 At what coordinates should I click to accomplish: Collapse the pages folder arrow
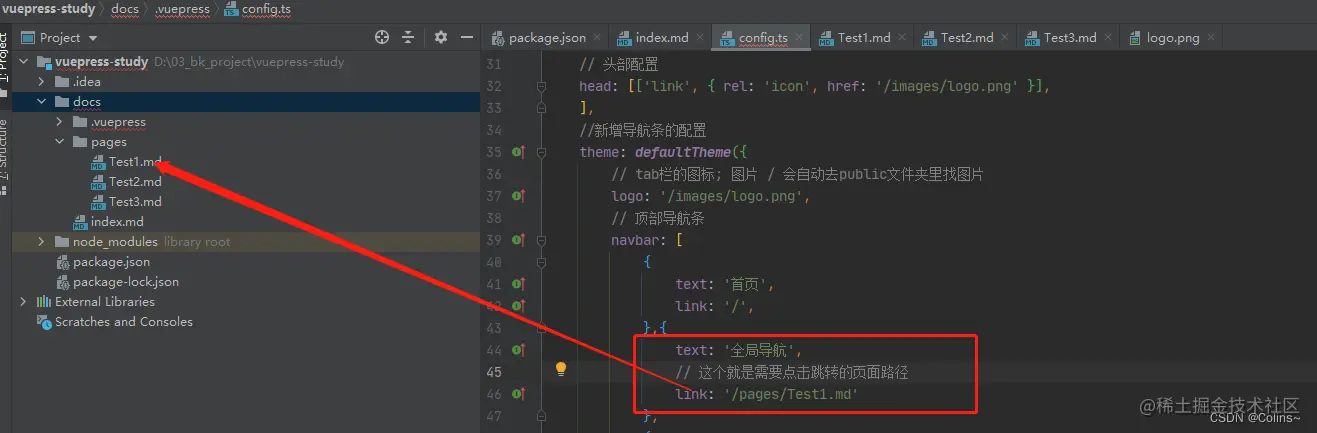(x=60, y=142)
